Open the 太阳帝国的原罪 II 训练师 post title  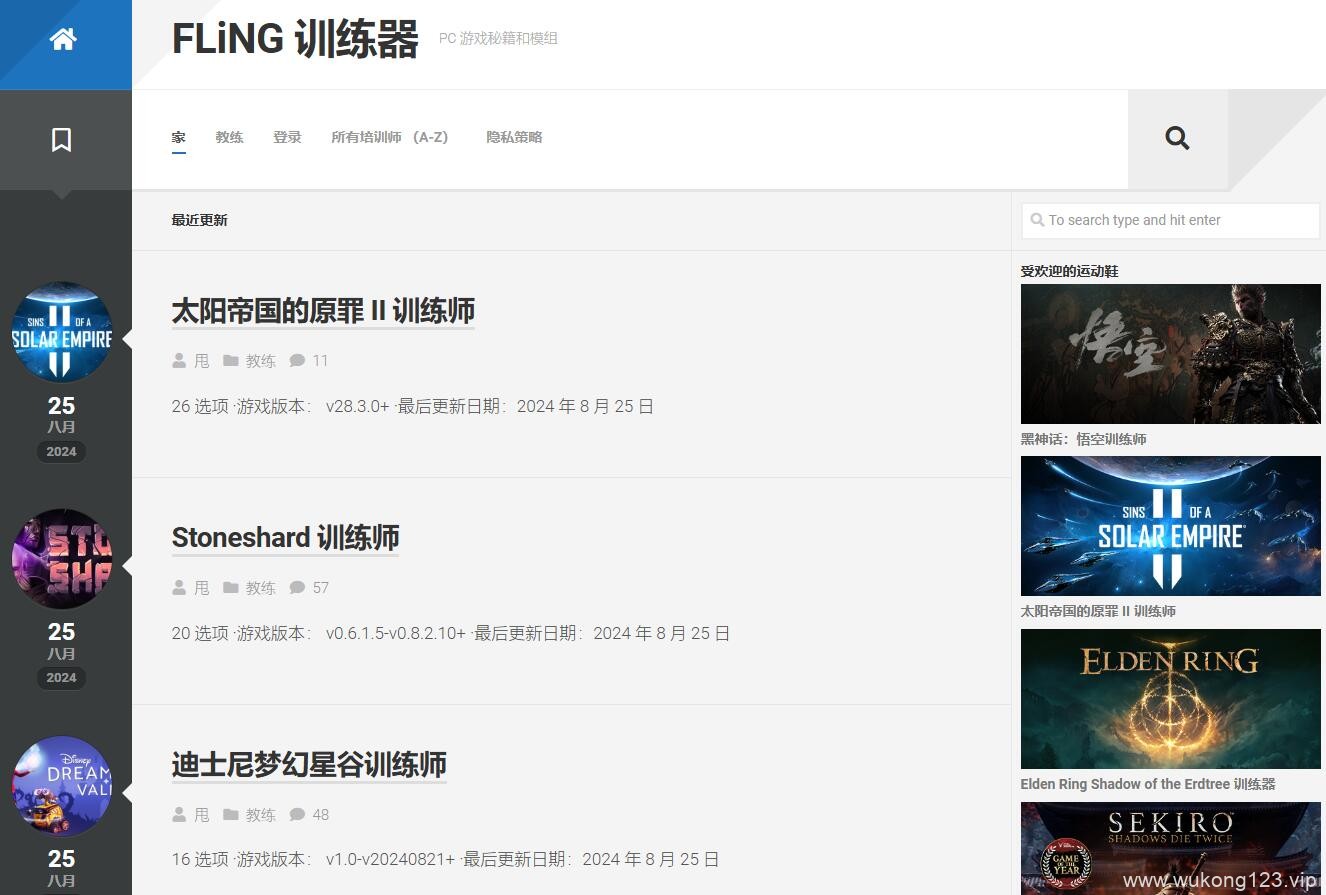coord(323,311)
